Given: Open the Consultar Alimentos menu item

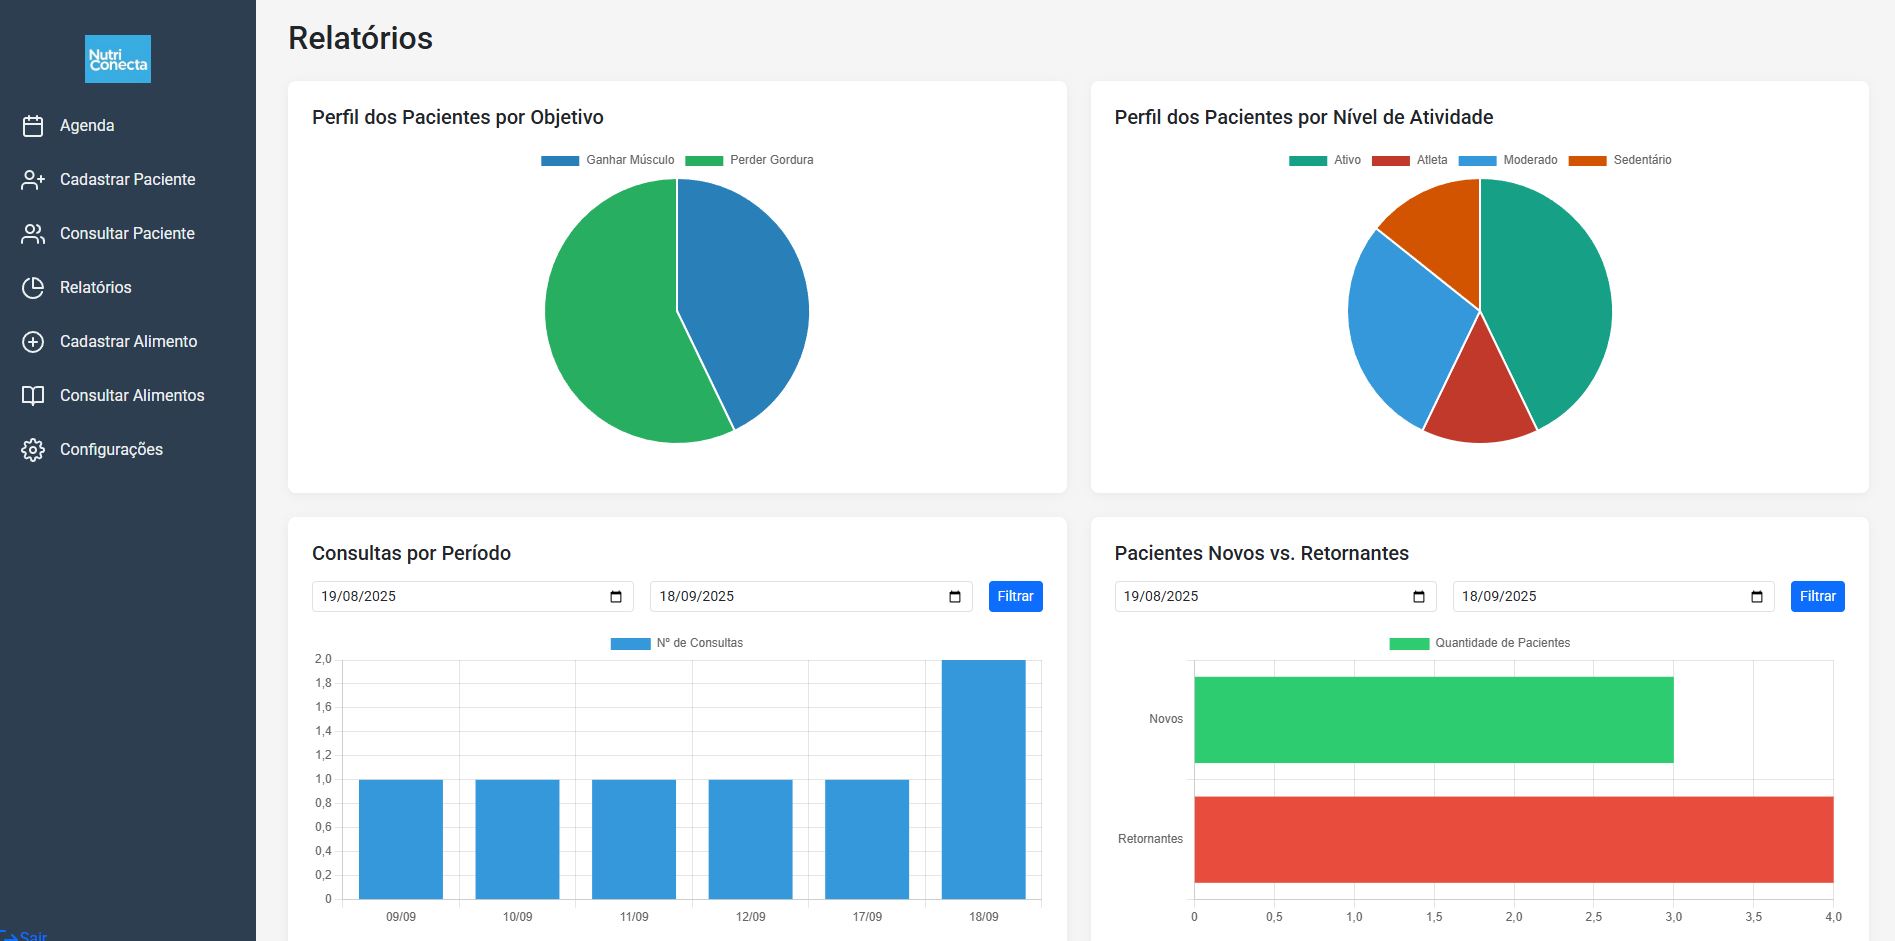Looking at the screenshot, I should tap(132, 396).
